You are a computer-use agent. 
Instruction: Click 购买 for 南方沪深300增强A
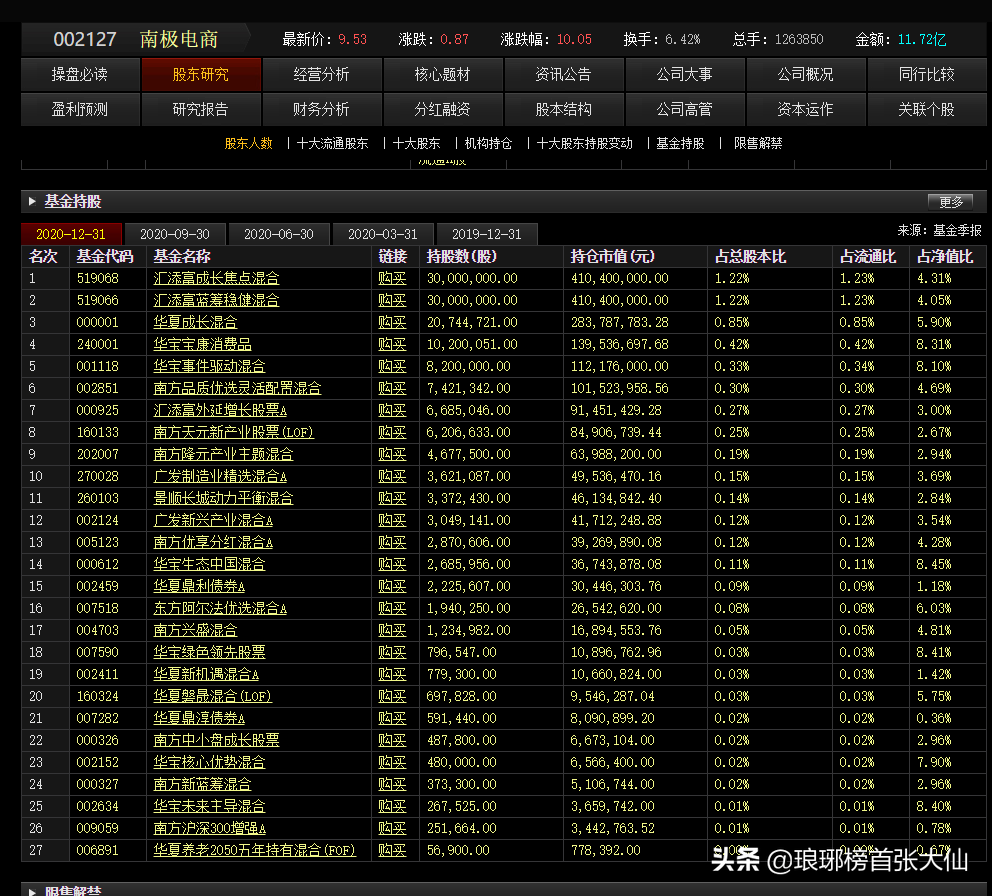[392, 828]
